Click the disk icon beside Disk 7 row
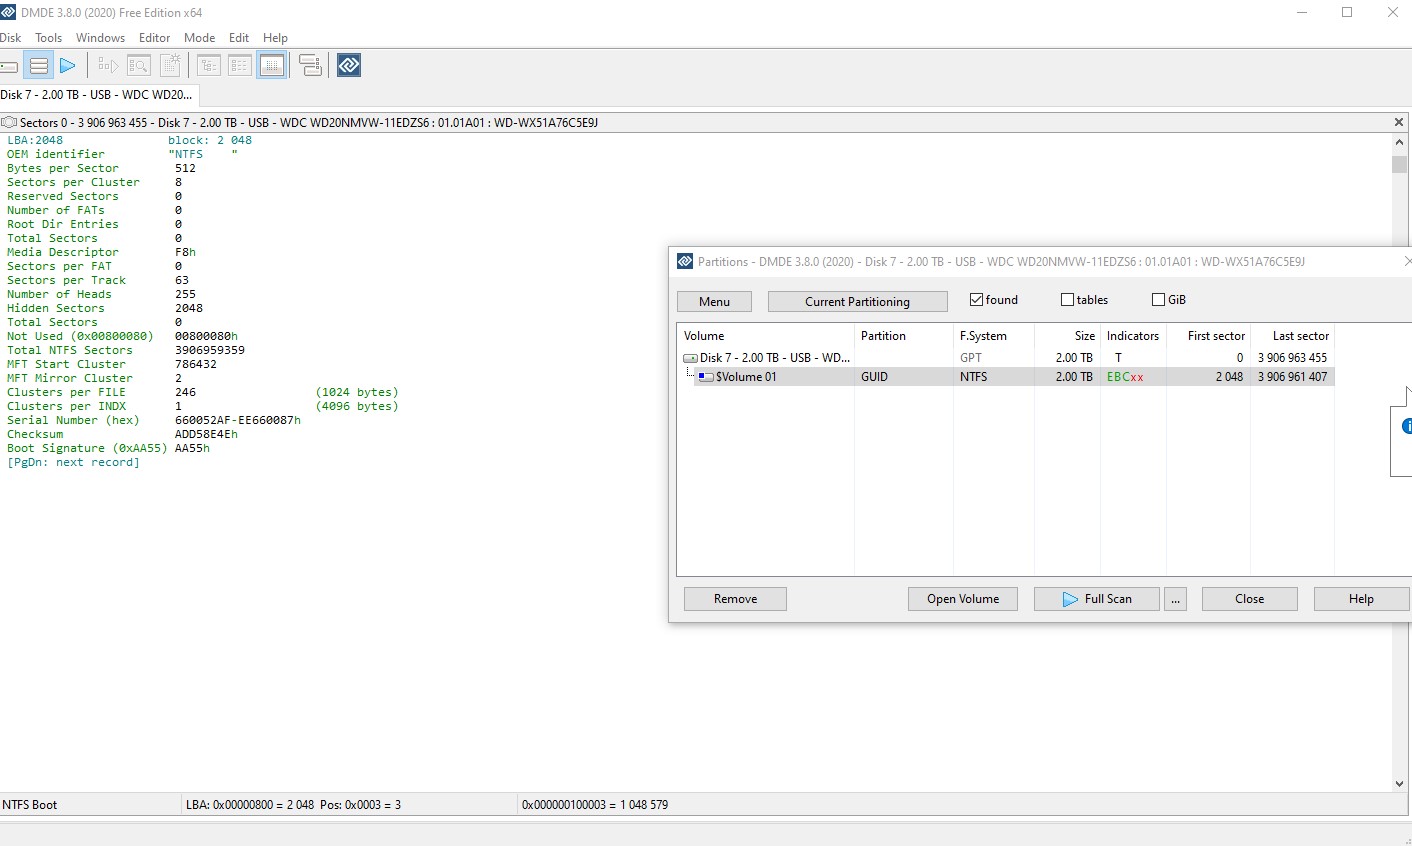Viewport: 1412px width, 846px height. click(x=690, y=358)
